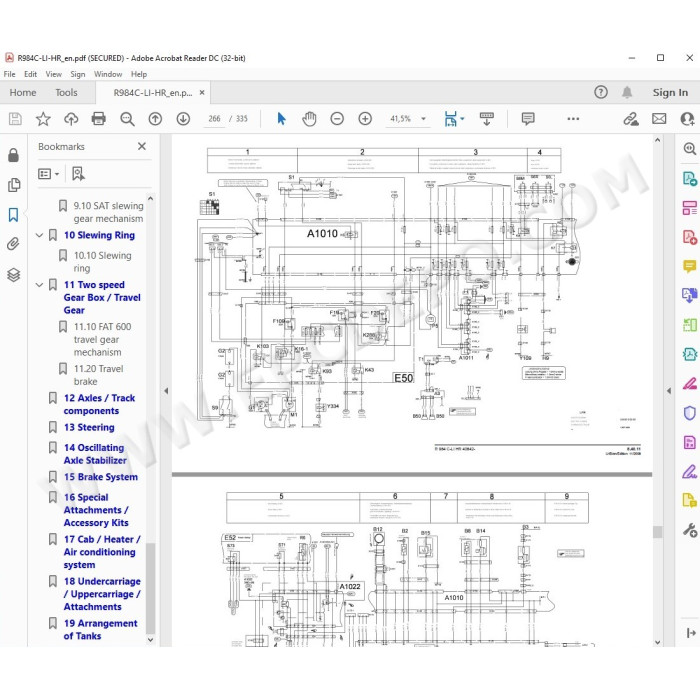The image size is (700, 700).
Task: Open the Find text magnifier
Action: coord(127,119)
